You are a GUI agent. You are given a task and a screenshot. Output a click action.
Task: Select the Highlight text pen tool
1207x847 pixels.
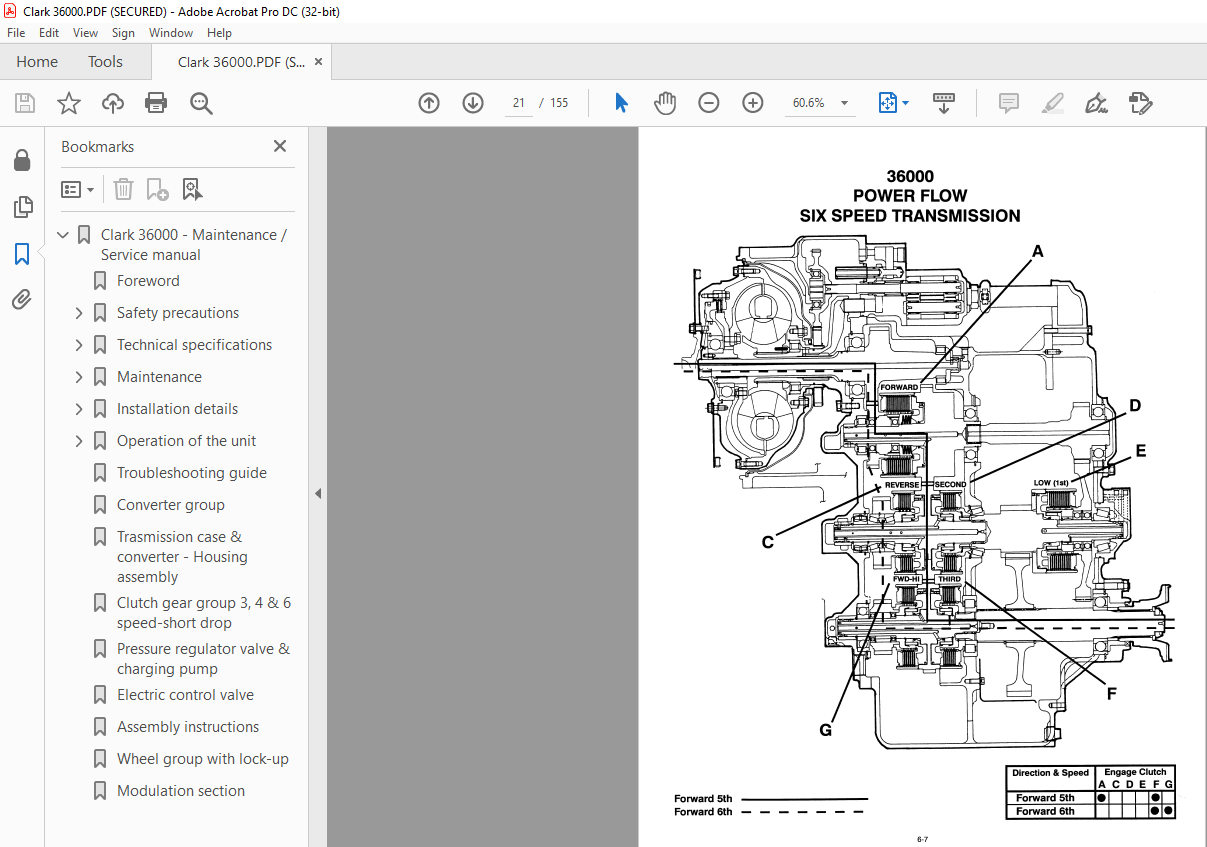point(1052,103)
